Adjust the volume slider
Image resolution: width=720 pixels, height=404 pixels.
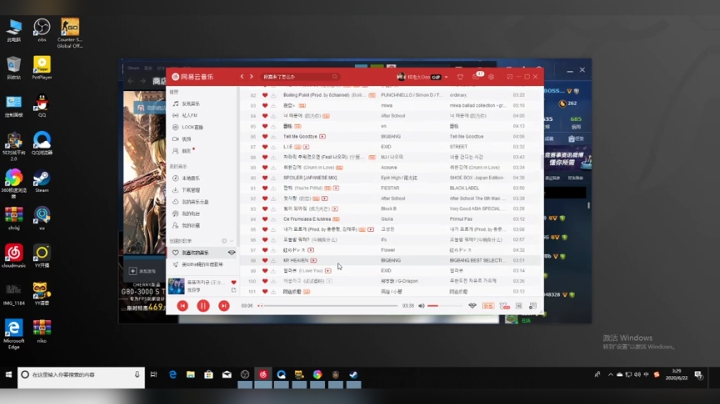(x=444, y=306)
